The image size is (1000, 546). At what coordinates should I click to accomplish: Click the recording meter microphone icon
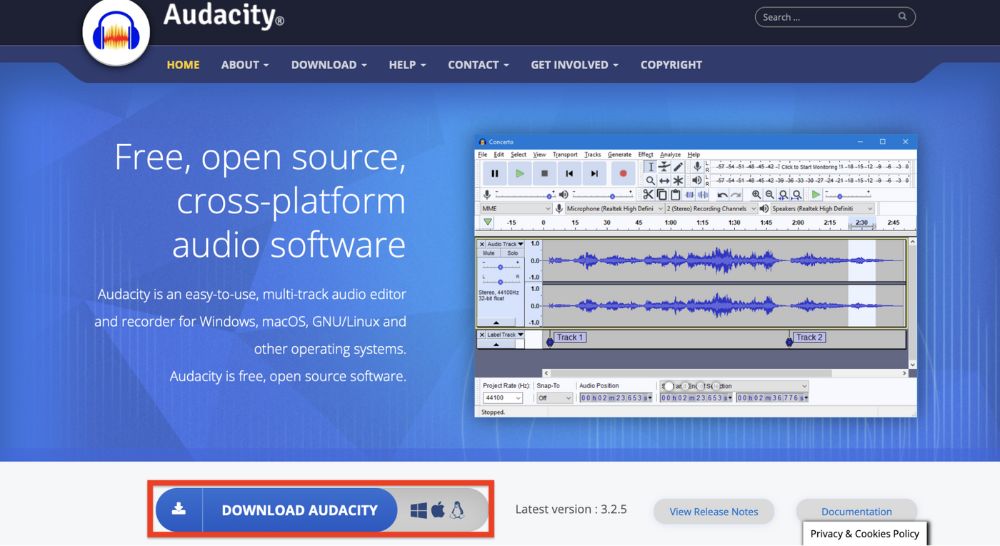[x=697, y=166]
